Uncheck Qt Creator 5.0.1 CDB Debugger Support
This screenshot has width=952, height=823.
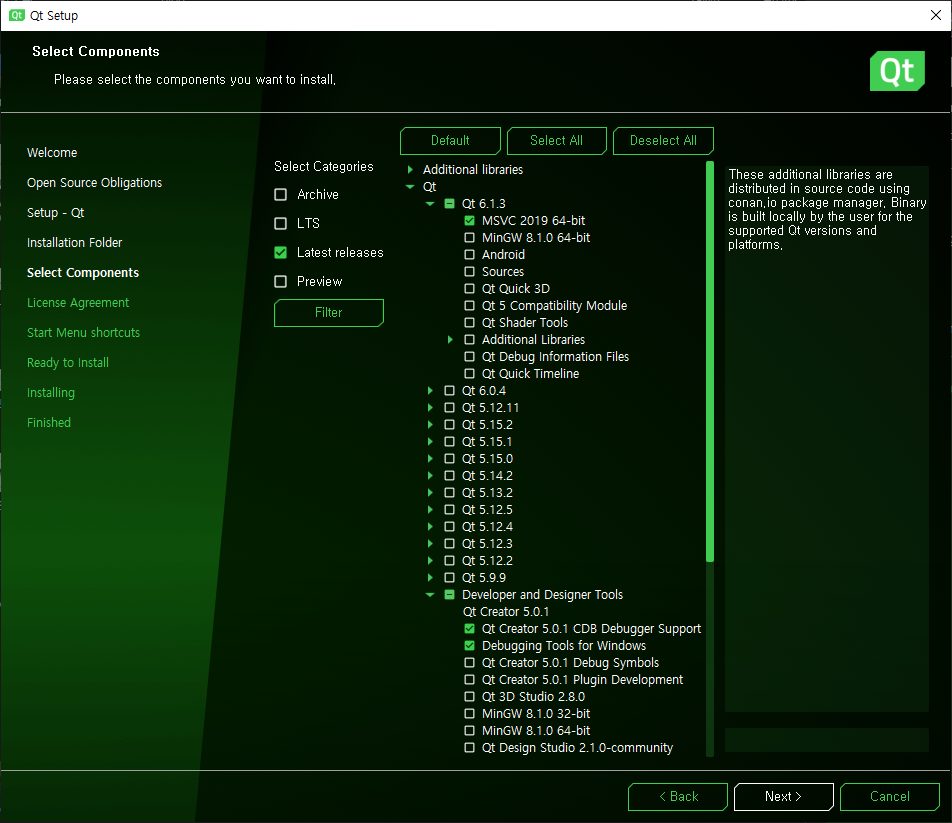[469, 629]
